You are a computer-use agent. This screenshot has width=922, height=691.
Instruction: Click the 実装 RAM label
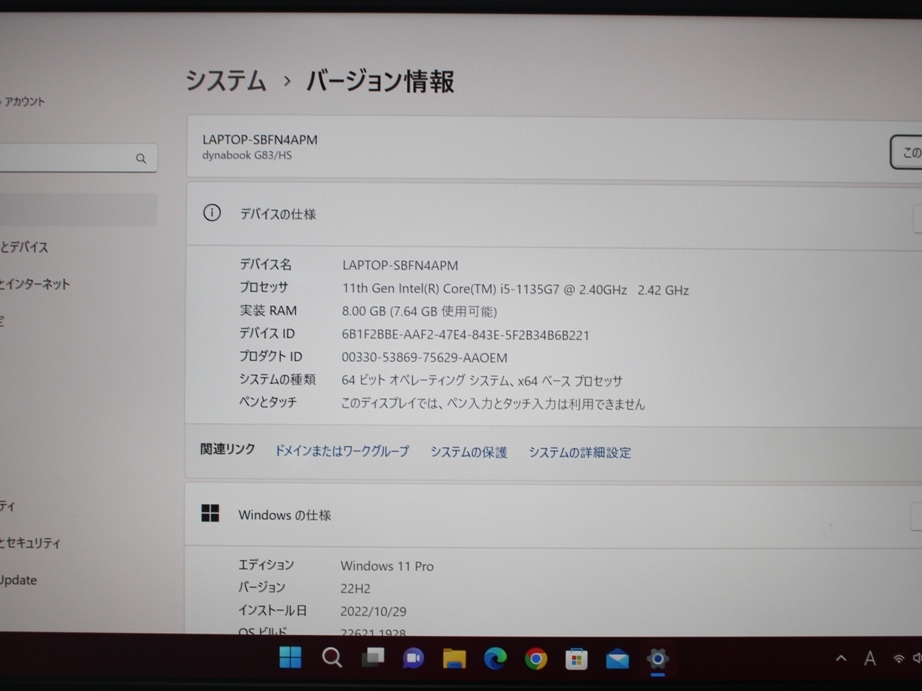point(268,311)
